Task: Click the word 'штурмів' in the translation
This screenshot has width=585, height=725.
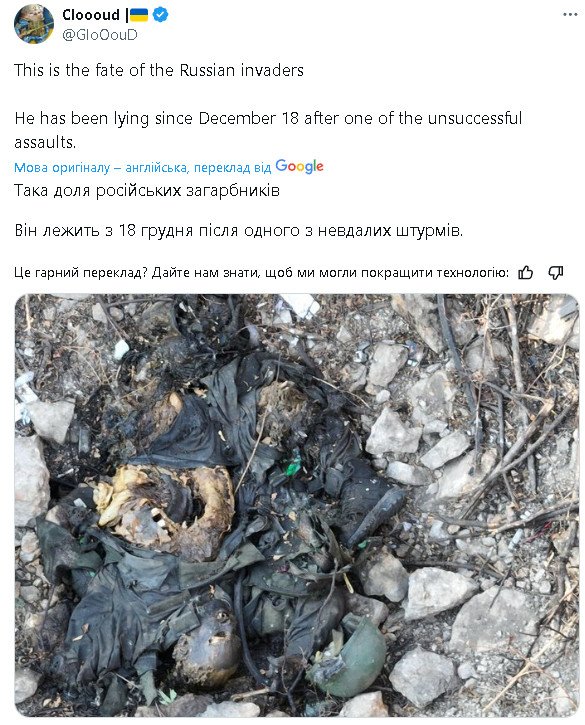Action: coord(426,230)
